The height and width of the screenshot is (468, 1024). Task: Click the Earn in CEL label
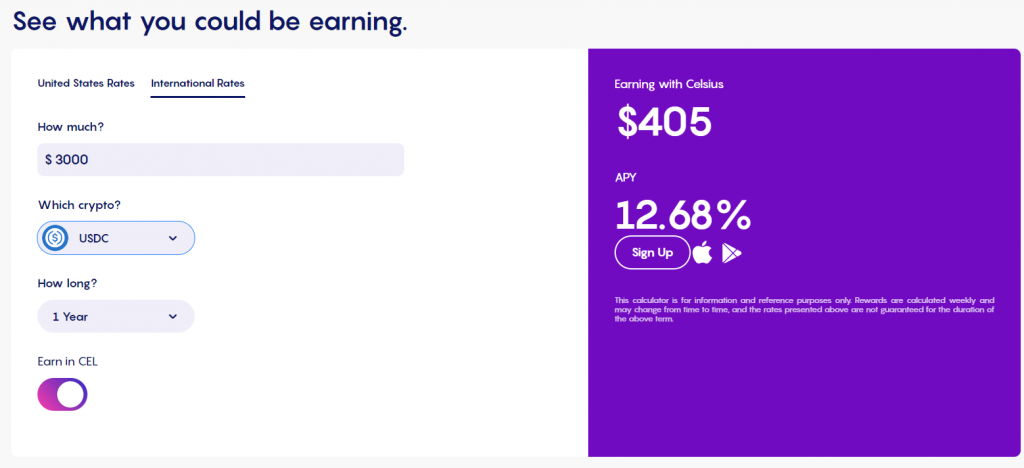coord(68,362)
